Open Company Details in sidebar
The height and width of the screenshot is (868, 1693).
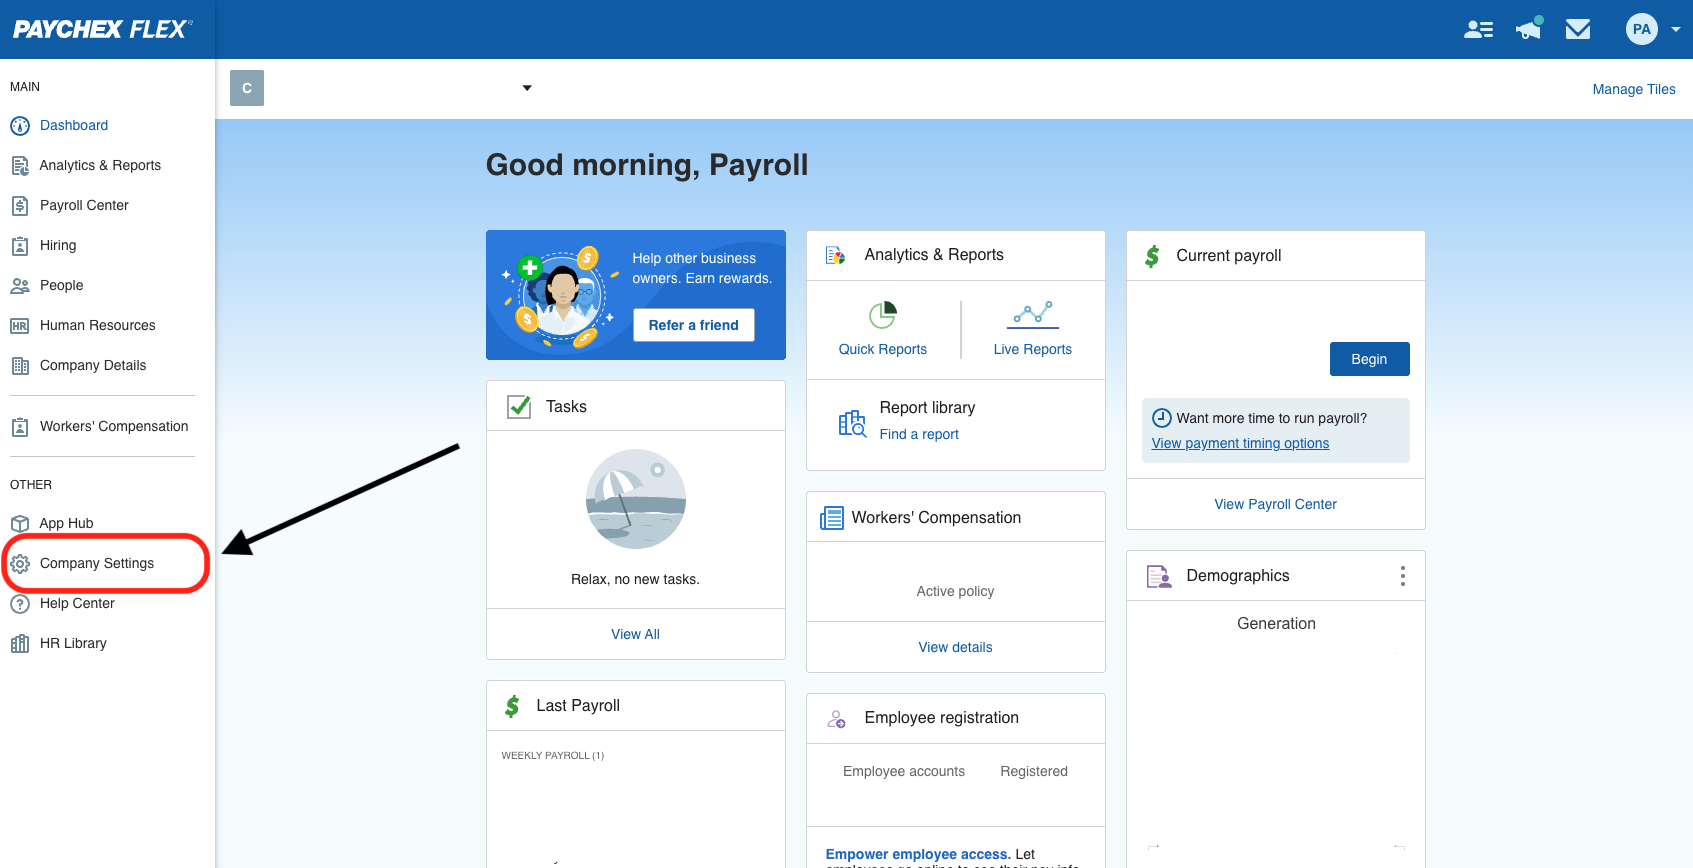click(93, 365)
